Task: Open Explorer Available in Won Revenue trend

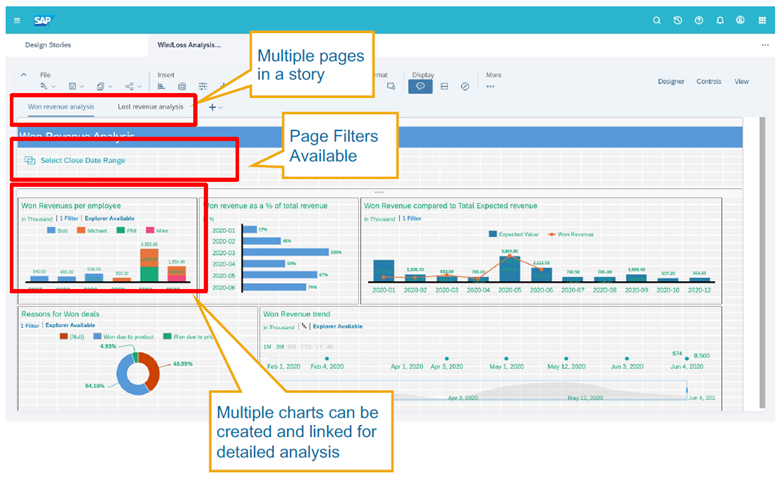Action: [338, 326]
